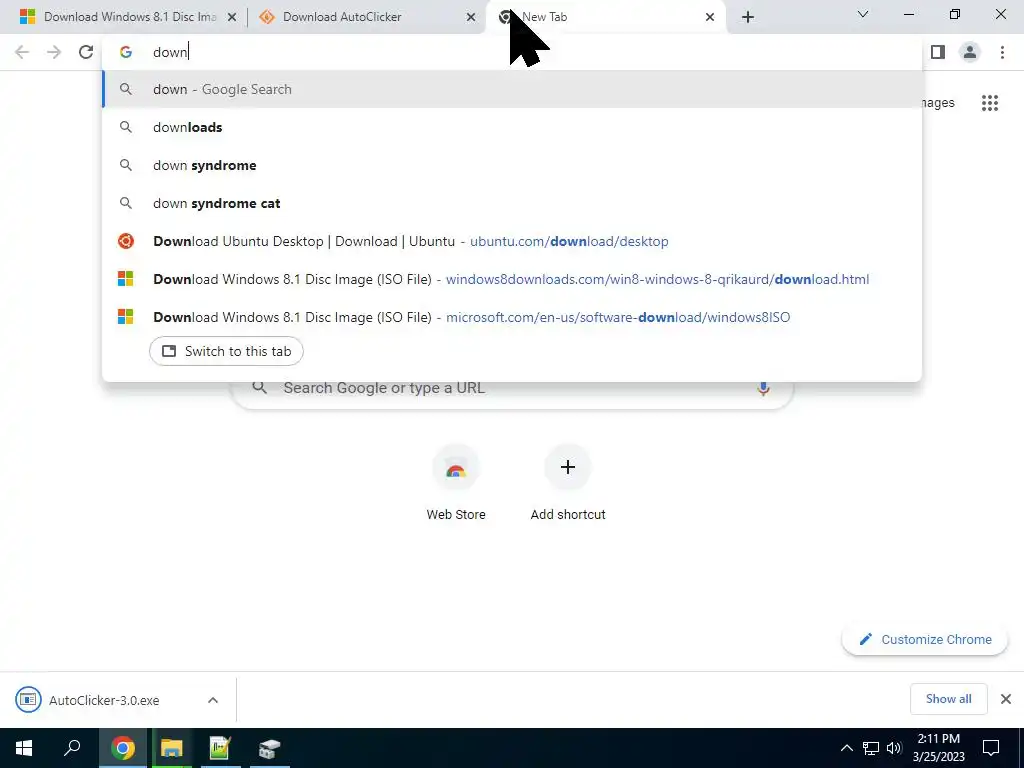Click the Customize Chrome button
Image resolution: width=1024 pixels, height=768 pixels.
coord(925,639)
